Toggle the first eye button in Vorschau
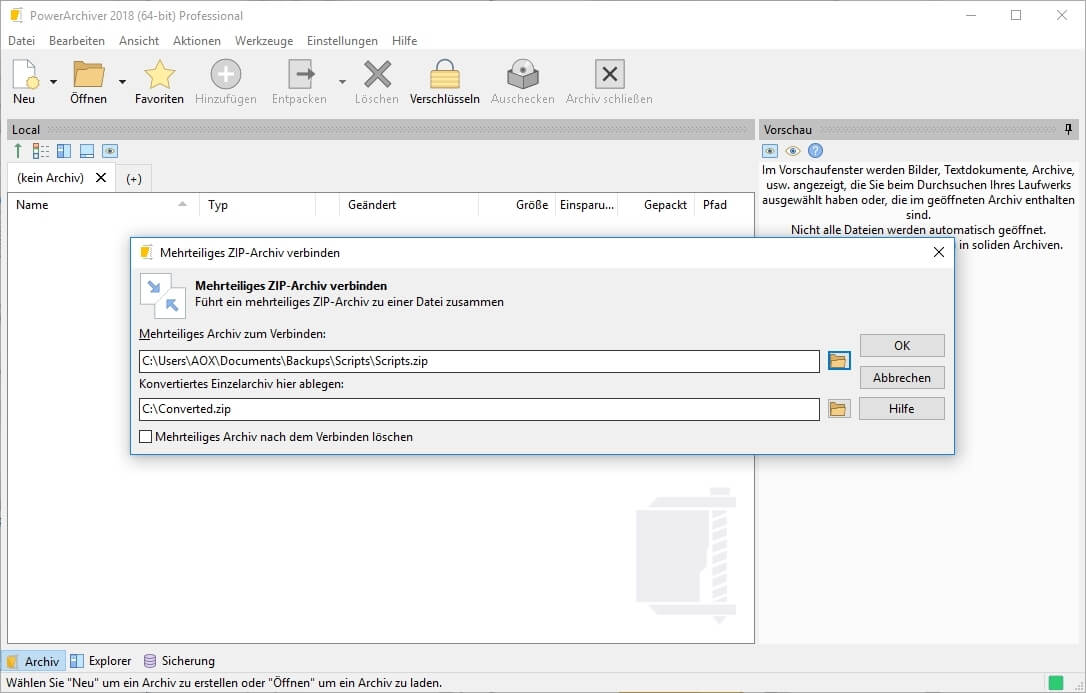This screenshot has height=693, width=1086. coord(770,151)
